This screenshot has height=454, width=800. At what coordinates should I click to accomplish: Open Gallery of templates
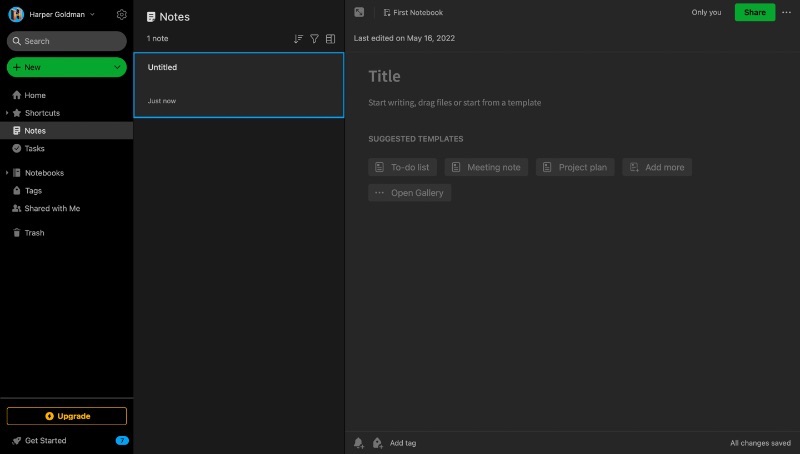(410, 193)
